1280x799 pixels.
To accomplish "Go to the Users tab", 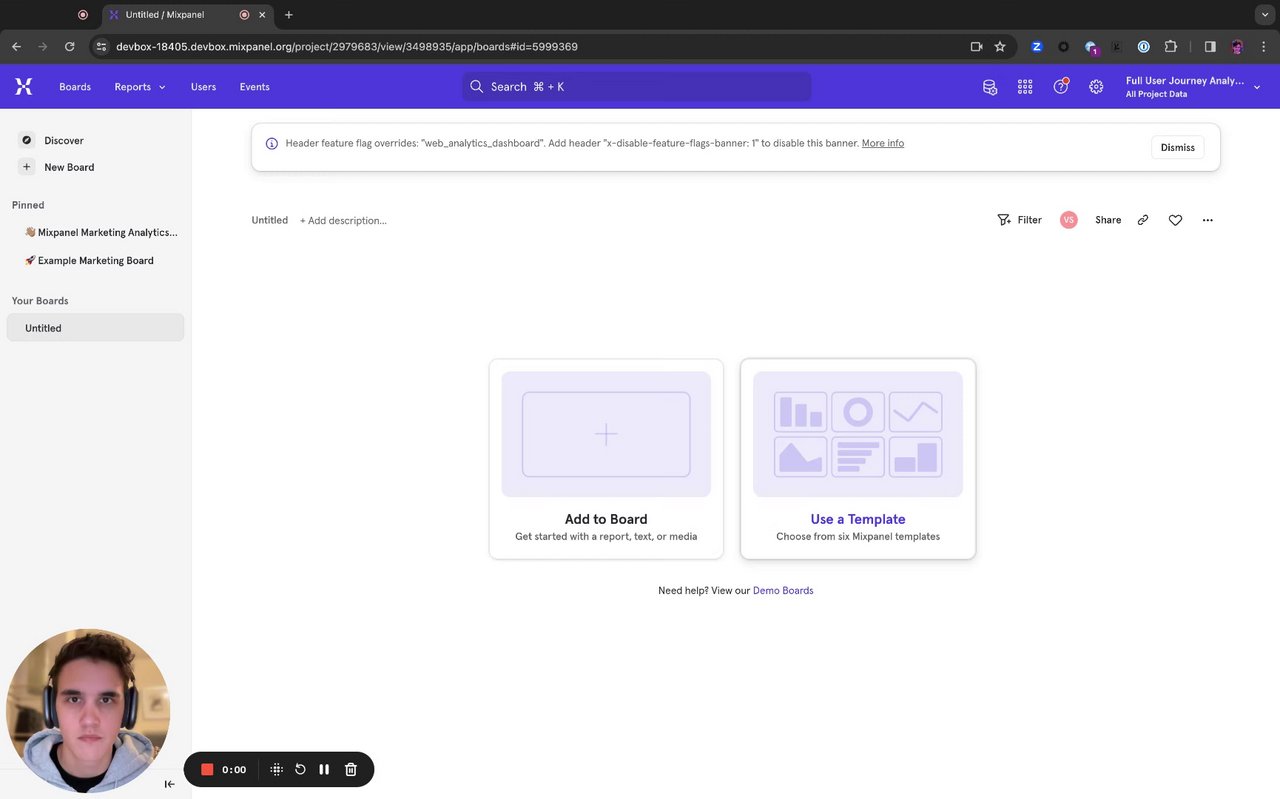I will 203,87.
